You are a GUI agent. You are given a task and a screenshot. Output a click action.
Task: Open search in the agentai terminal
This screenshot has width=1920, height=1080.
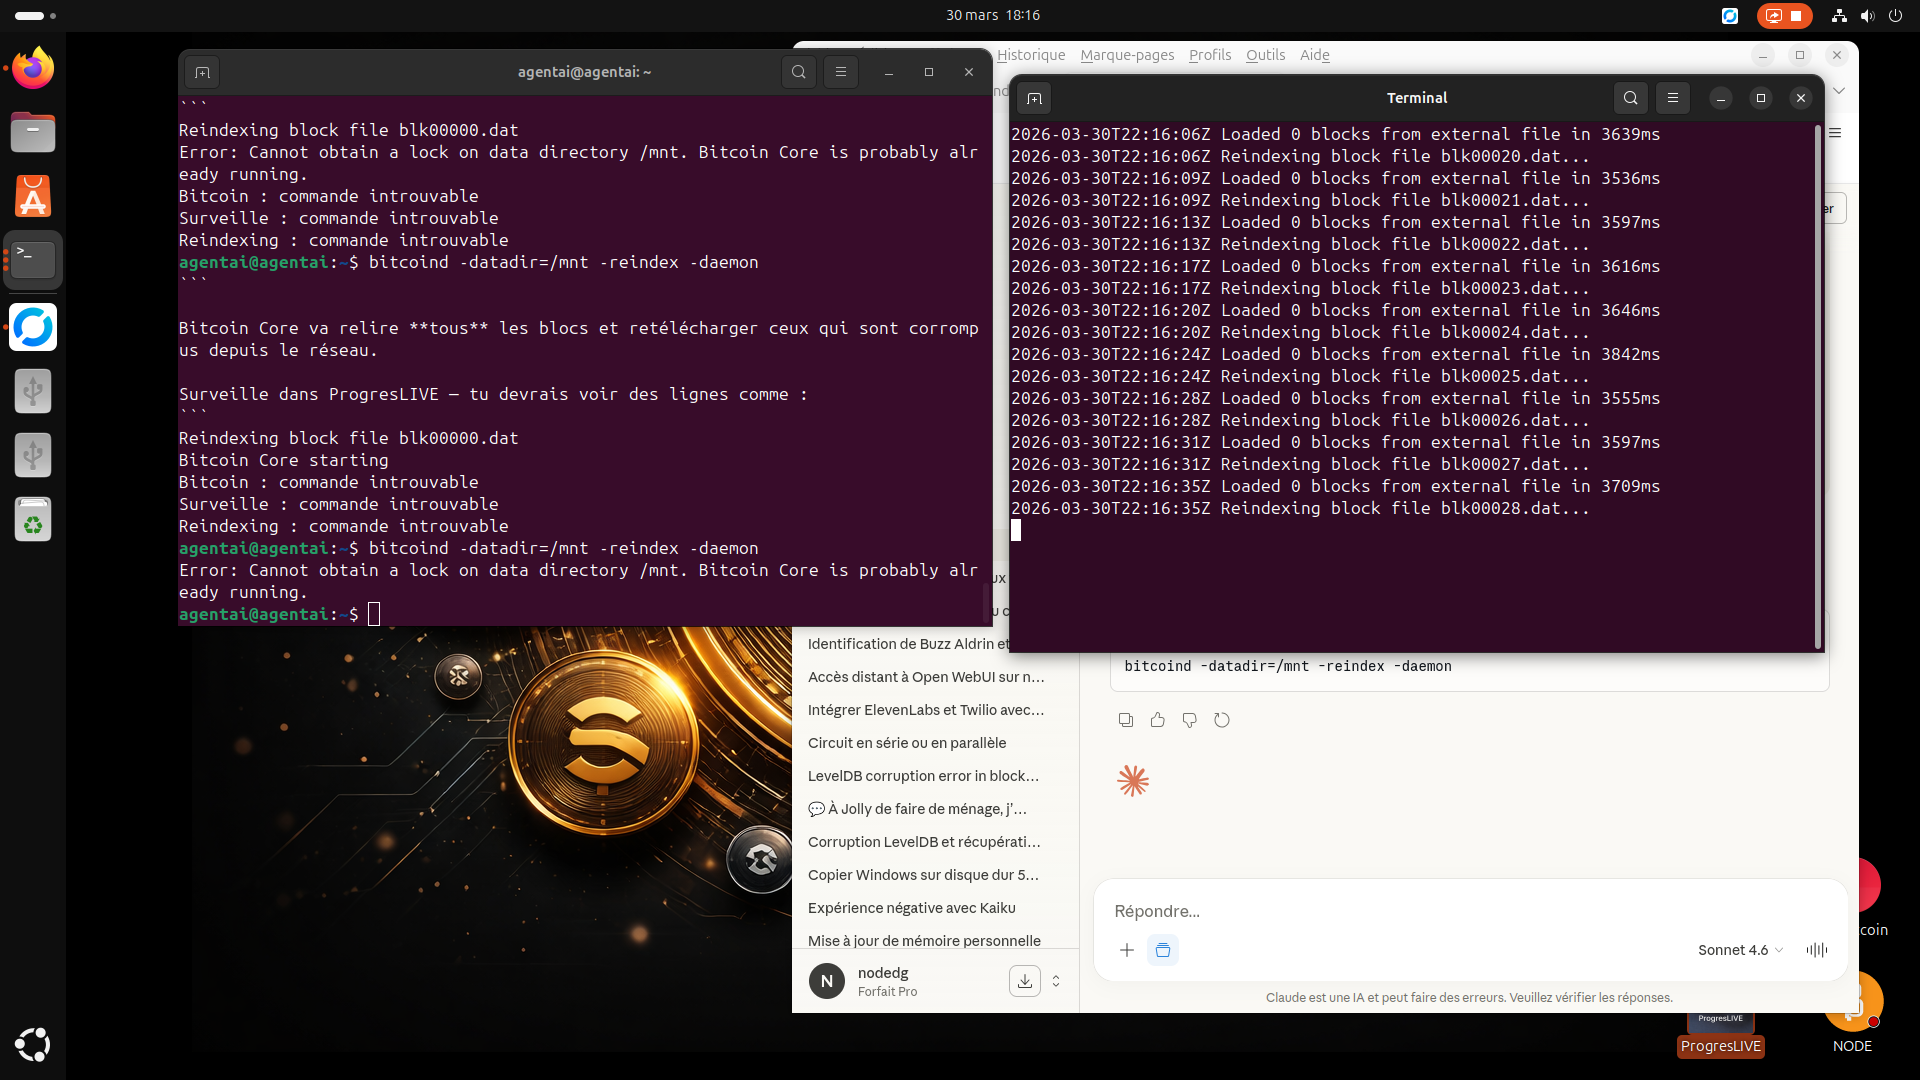click(x=799, y=72)
